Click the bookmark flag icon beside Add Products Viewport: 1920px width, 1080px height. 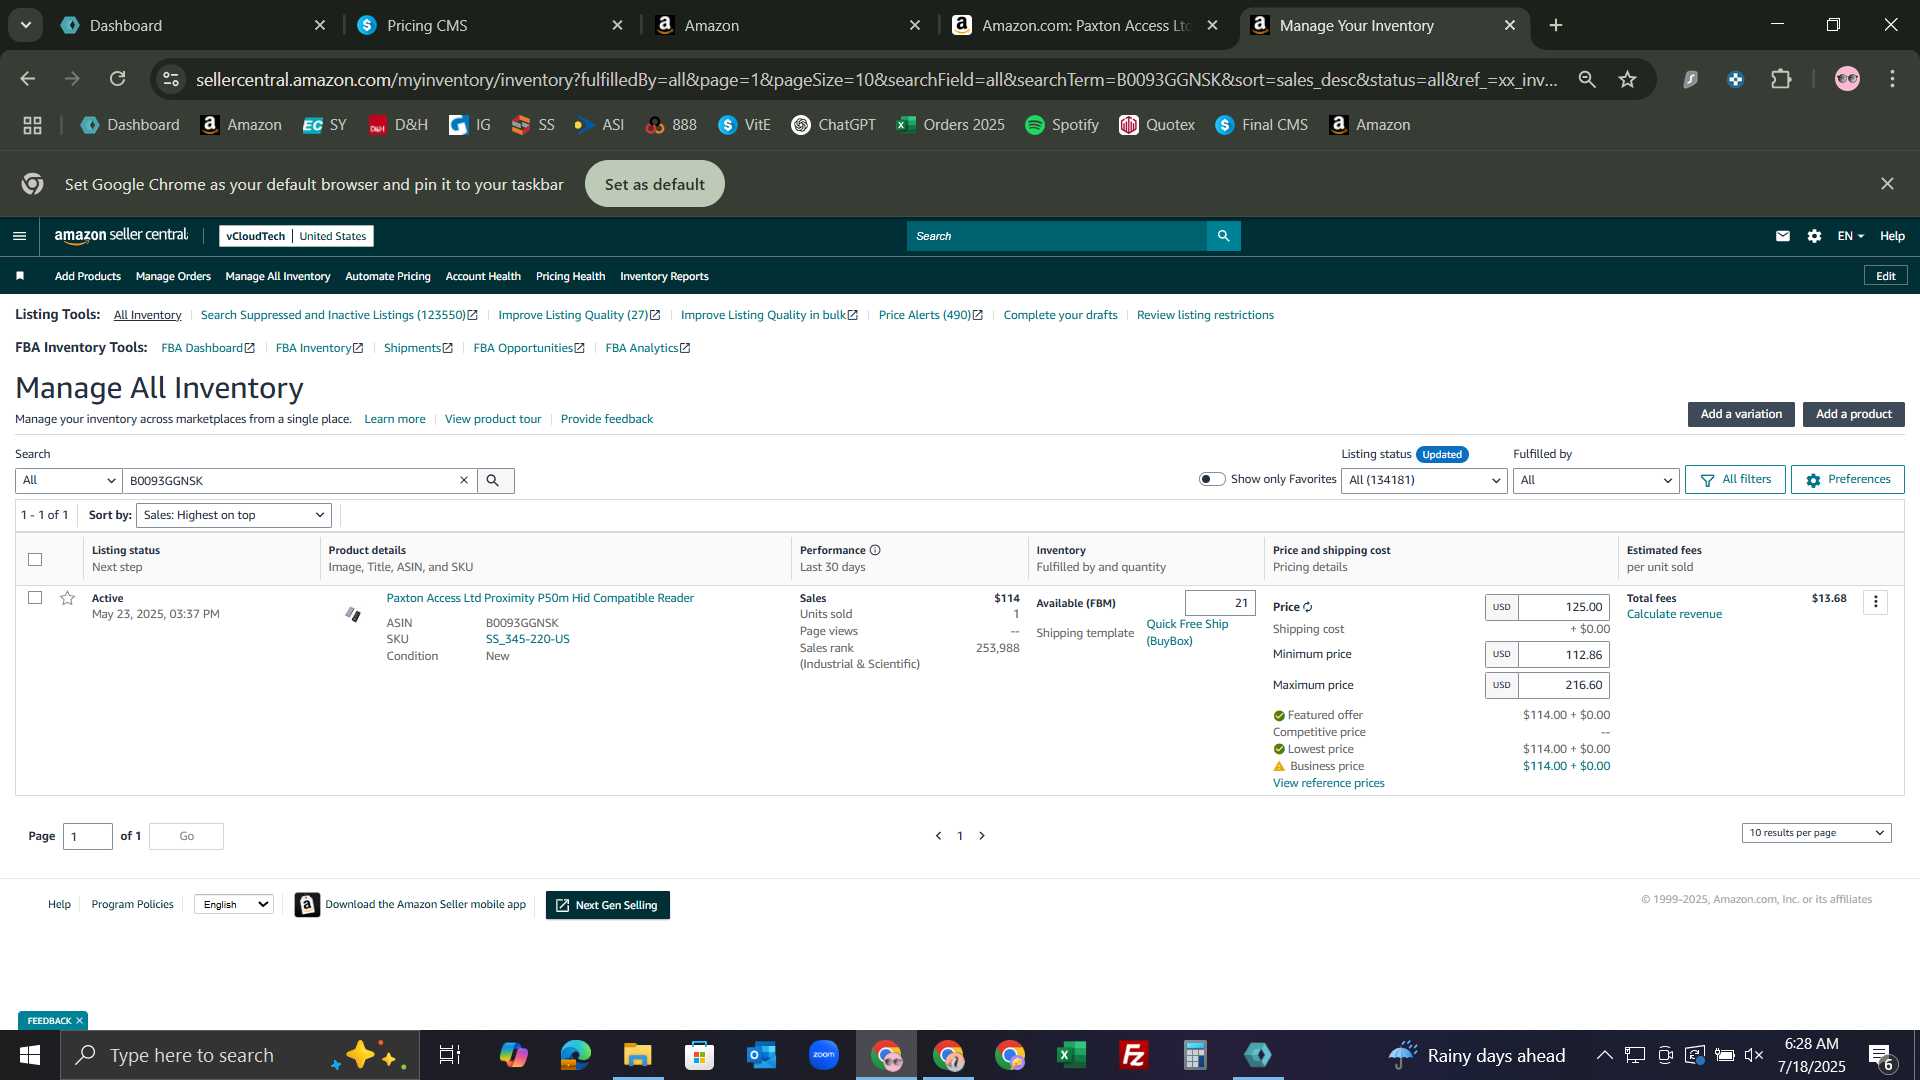point(20,276)
